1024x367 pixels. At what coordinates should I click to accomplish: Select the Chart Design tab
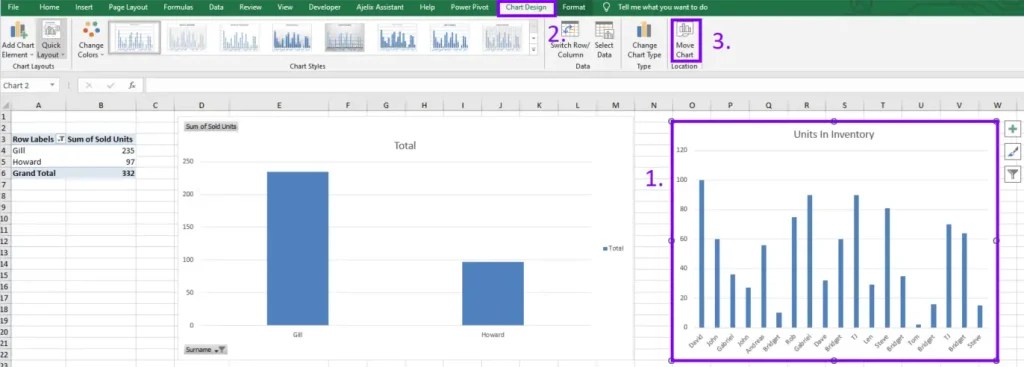pos(526,7)
